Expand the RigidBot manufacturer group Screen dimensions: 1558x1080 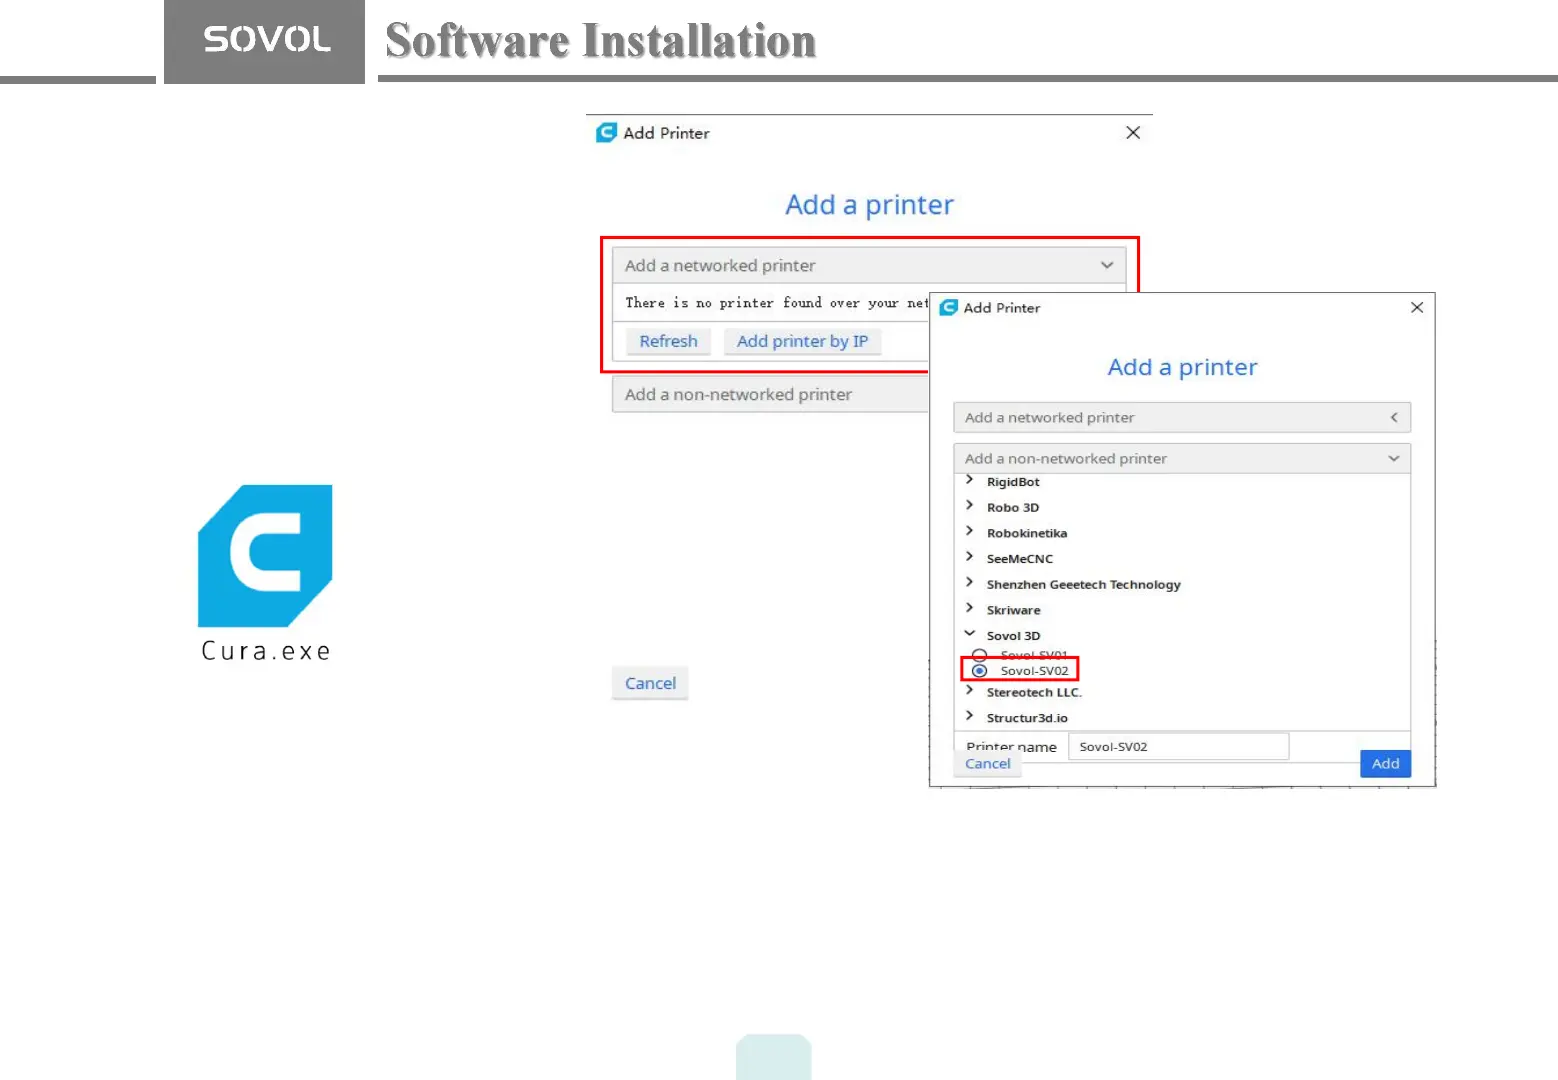[969, 481]
